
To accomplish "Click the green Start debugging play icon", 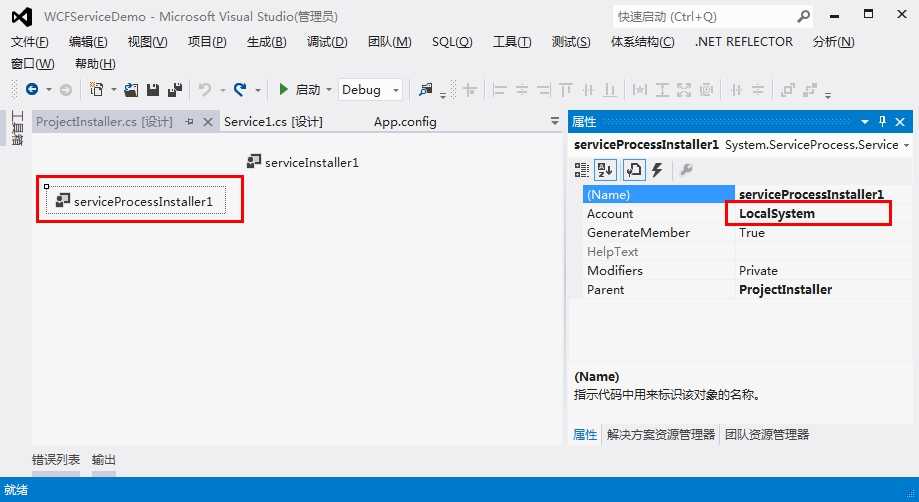I will 284,89.
